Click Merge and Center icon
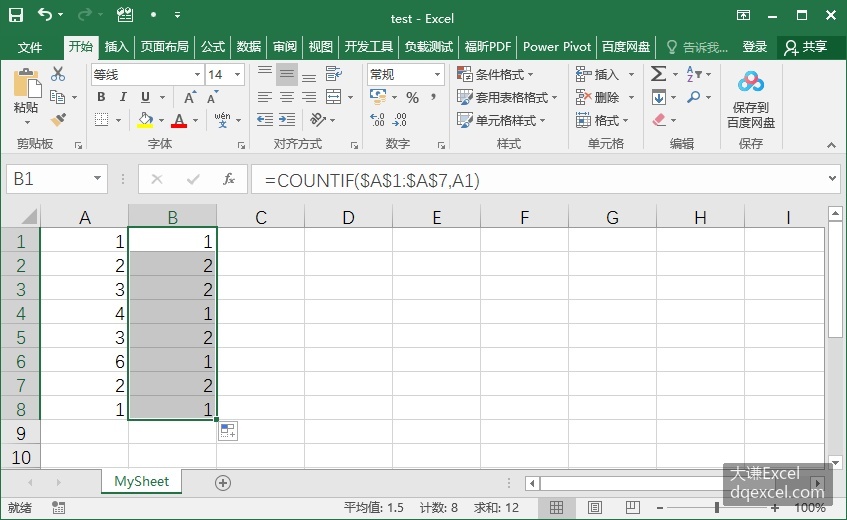 pos(334,97)
